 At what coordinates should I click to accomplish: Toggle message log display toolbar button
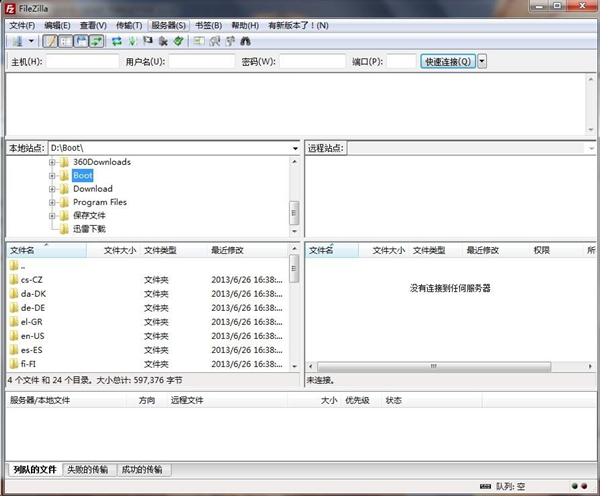50,41
